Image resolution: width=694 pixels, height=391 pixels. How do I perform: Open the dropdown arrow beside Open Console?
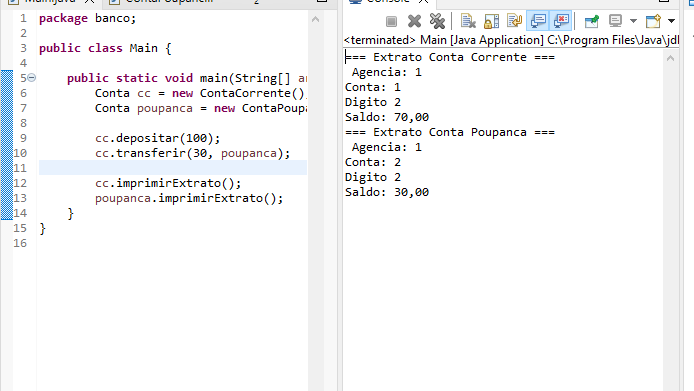click(671, 21)
